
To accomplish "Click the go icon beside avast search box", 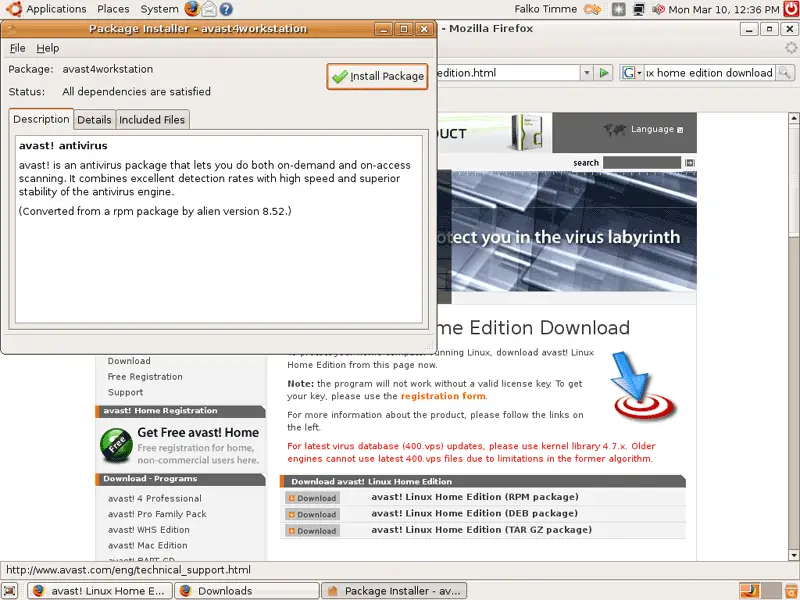I will point(689,163).
